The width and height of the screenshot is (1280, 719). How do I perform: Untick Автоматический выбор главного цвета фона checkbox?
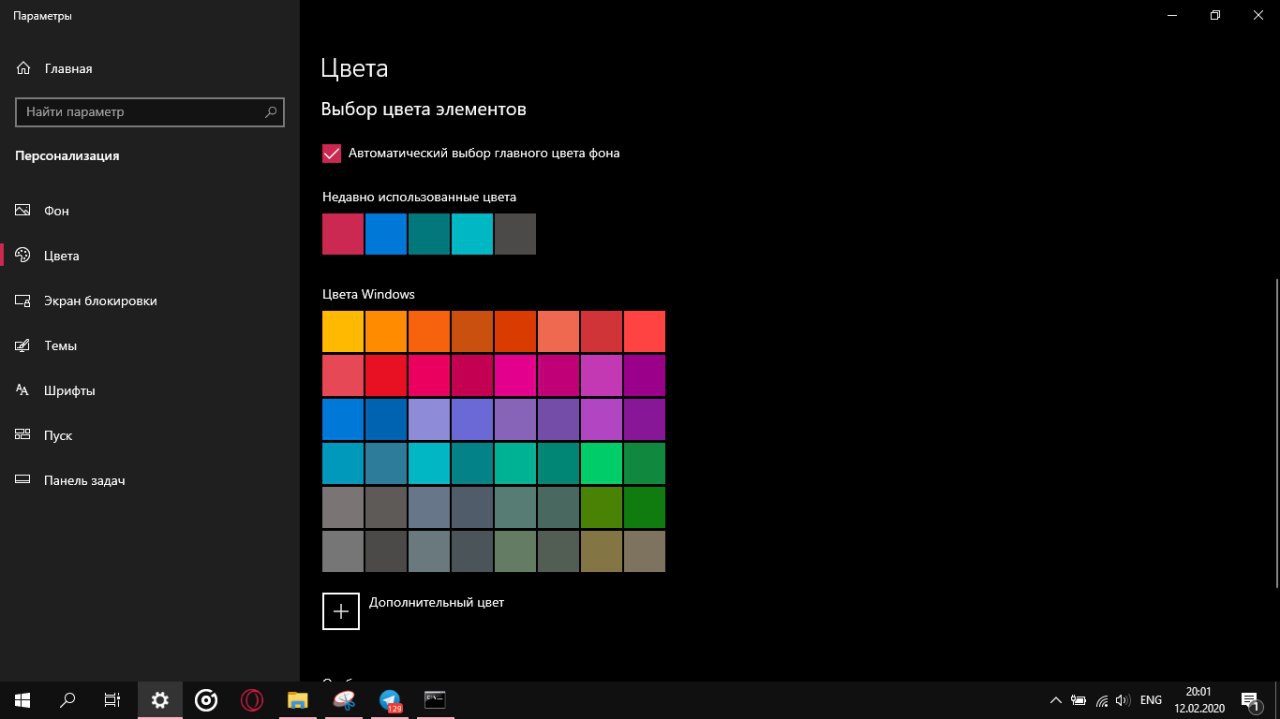332,154
